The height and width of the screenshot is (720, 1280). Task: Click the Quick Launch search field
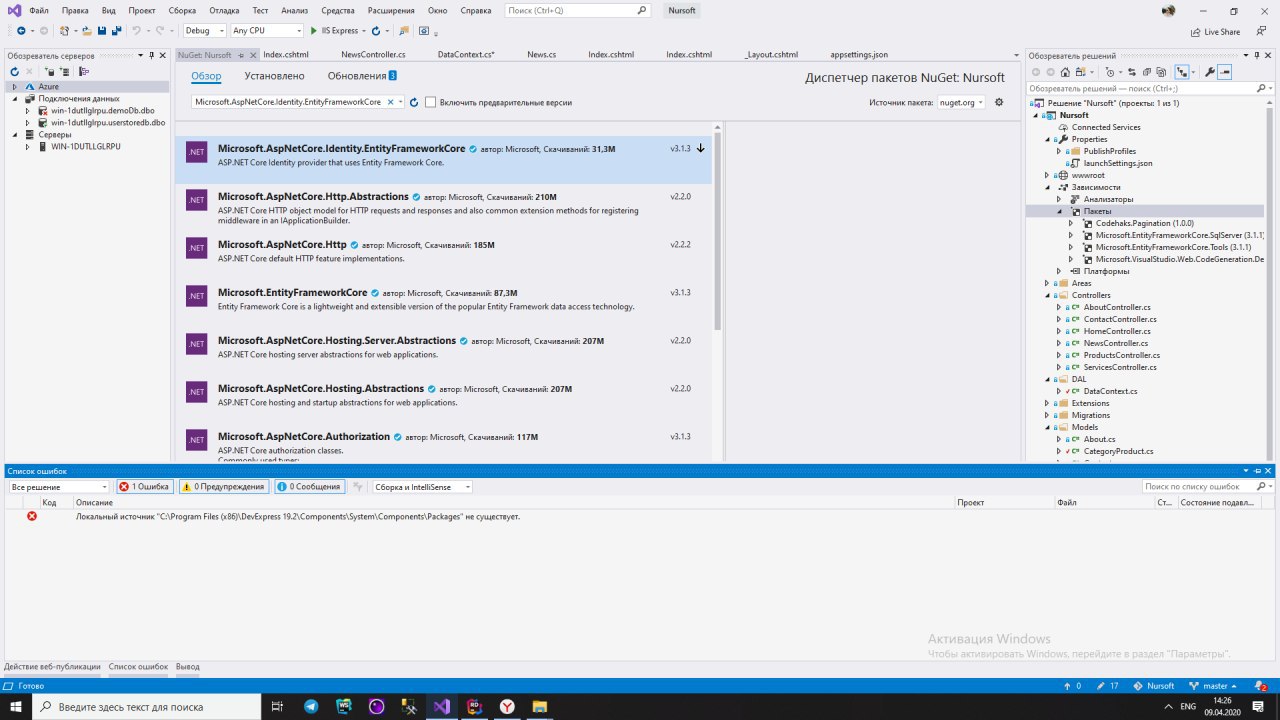(x=579, y=10)
